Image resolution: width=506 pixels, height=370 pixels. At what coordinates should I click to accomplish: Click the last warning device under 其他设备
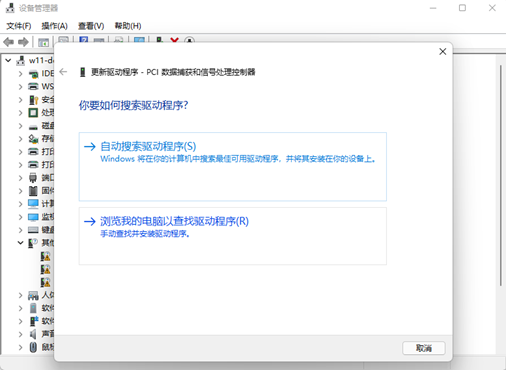[x=45, y=282]
